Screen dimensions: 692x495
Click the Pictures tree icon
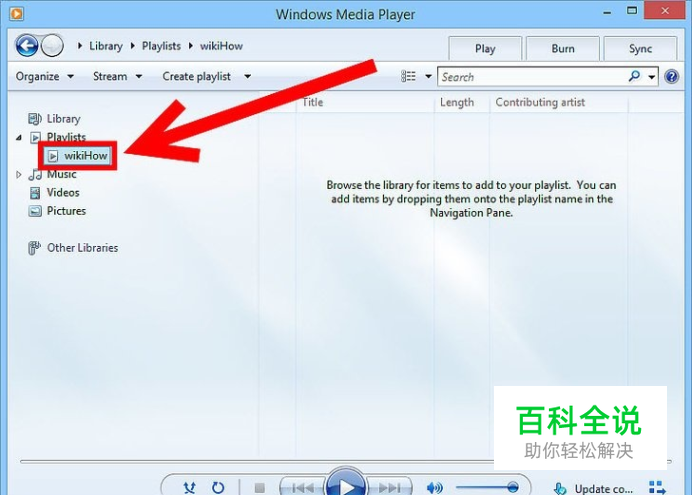coord(35,211)
